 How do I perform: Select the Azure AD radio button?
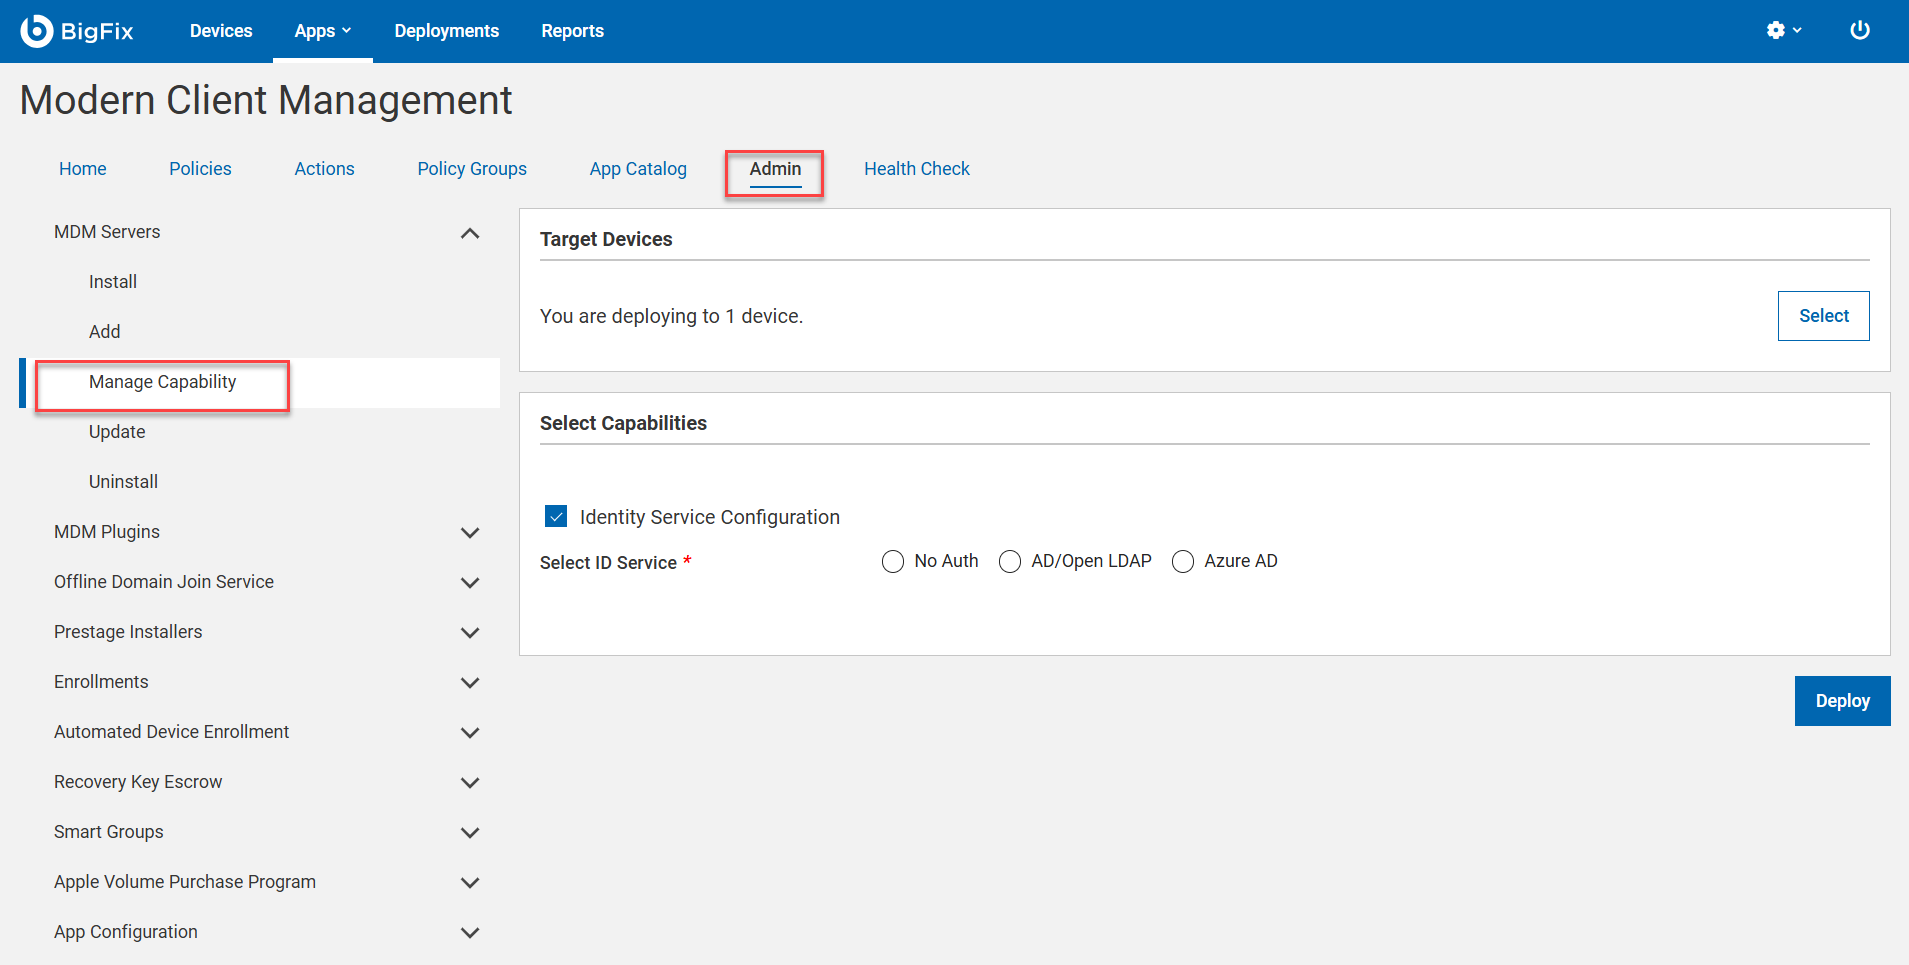click(1183, 562)
